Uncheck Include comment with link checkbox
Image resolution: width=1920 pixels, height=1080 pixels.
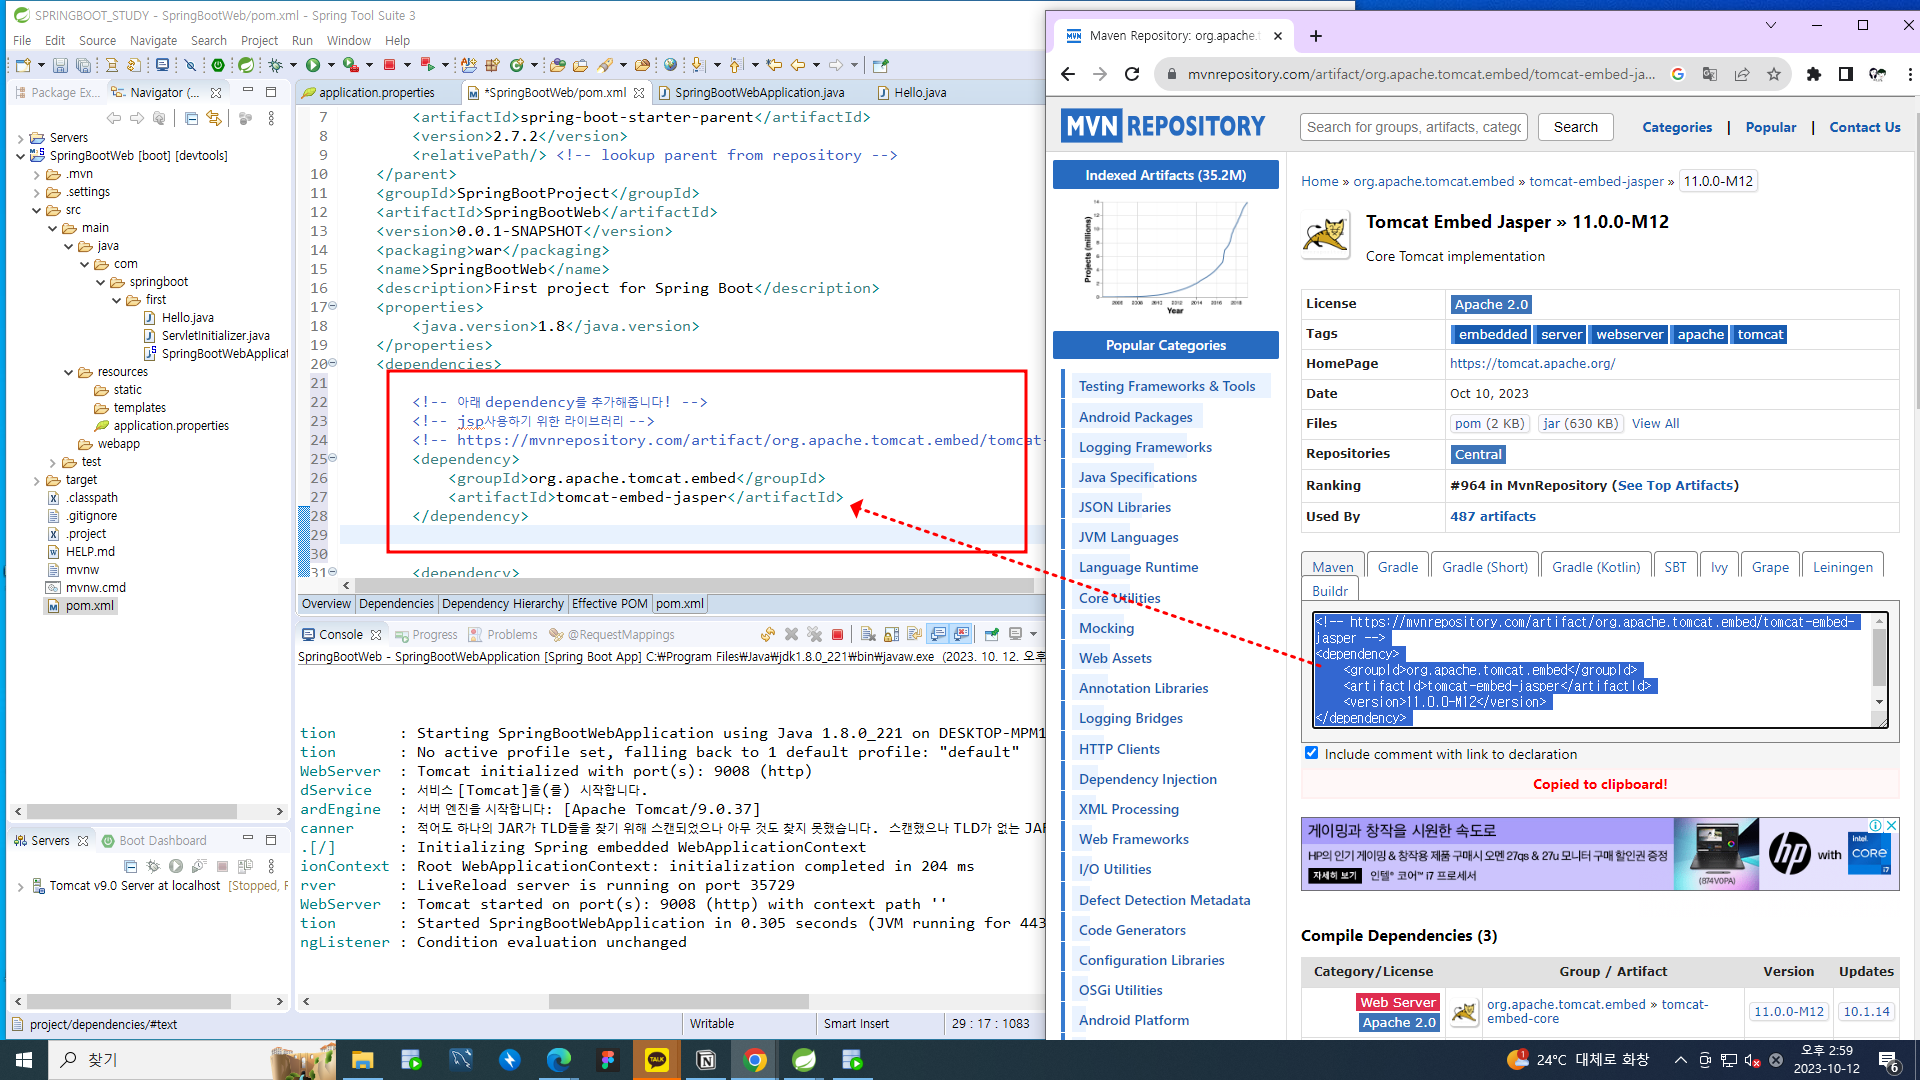coord(1311,753)
